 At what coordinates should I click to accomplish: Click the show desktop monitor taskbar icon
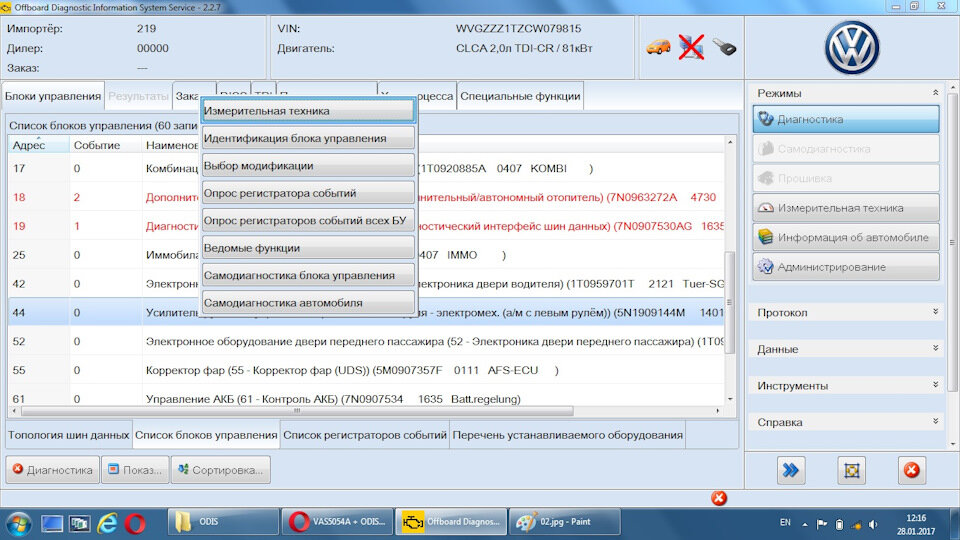52,523
